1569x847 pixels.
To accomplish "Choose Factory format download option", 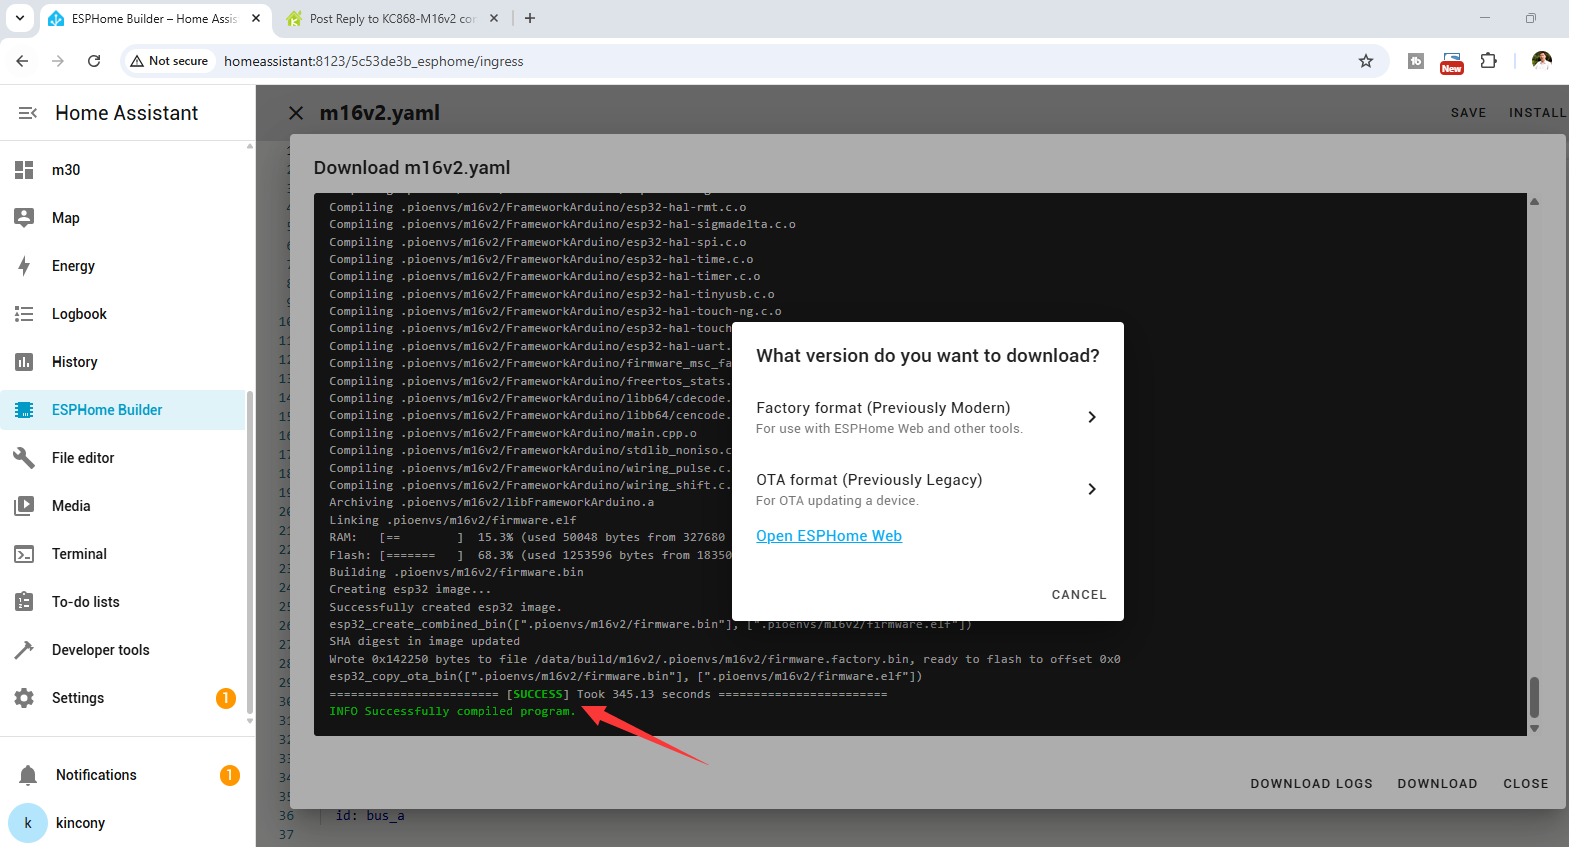I will pos(927,417).
